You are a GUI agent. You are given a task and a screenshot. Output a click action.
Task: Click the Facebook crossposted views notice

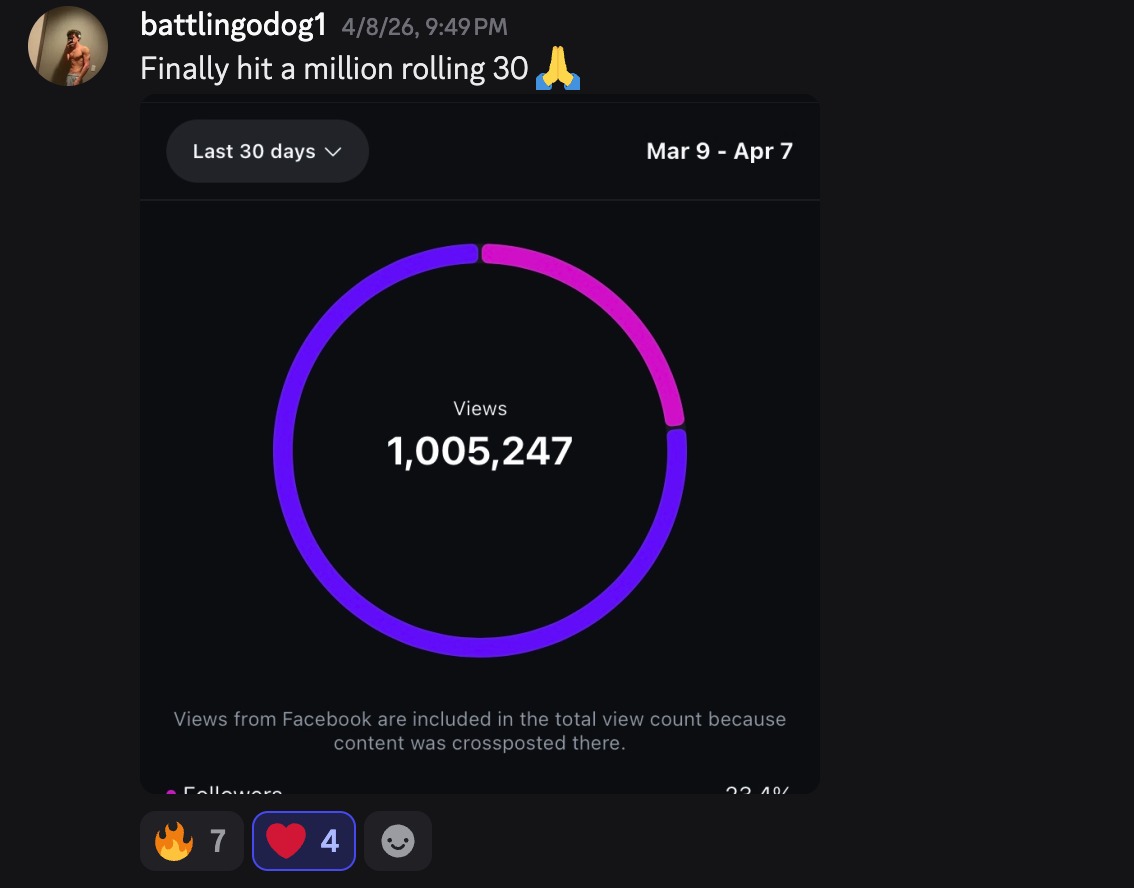coord(479,731)
